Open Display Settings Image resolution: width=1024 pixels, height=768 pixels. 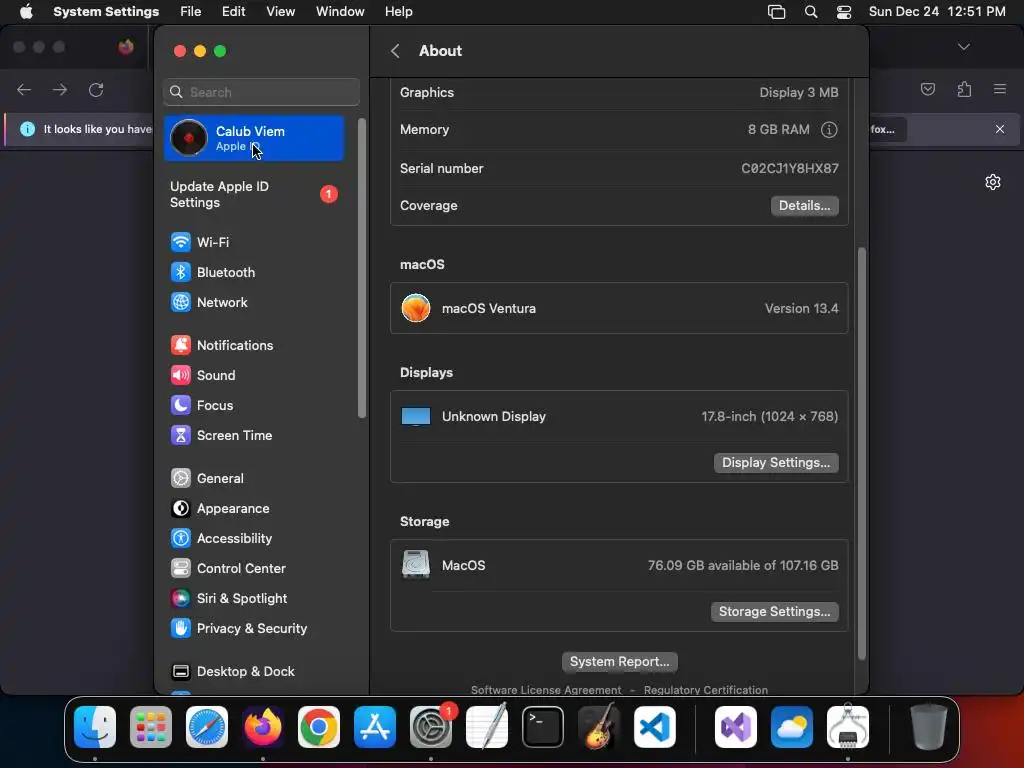click(x=776, y=463)
